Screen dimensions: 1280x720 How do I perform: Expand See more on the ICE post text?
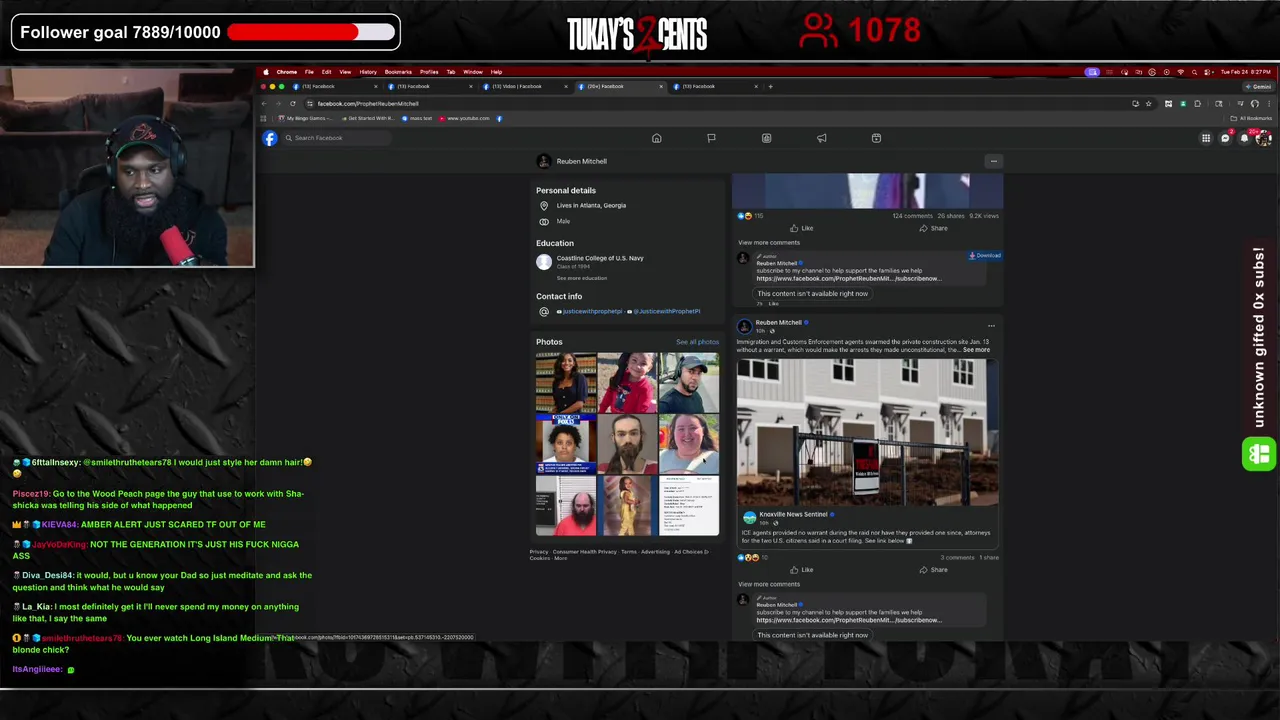(x=976, y=350)
